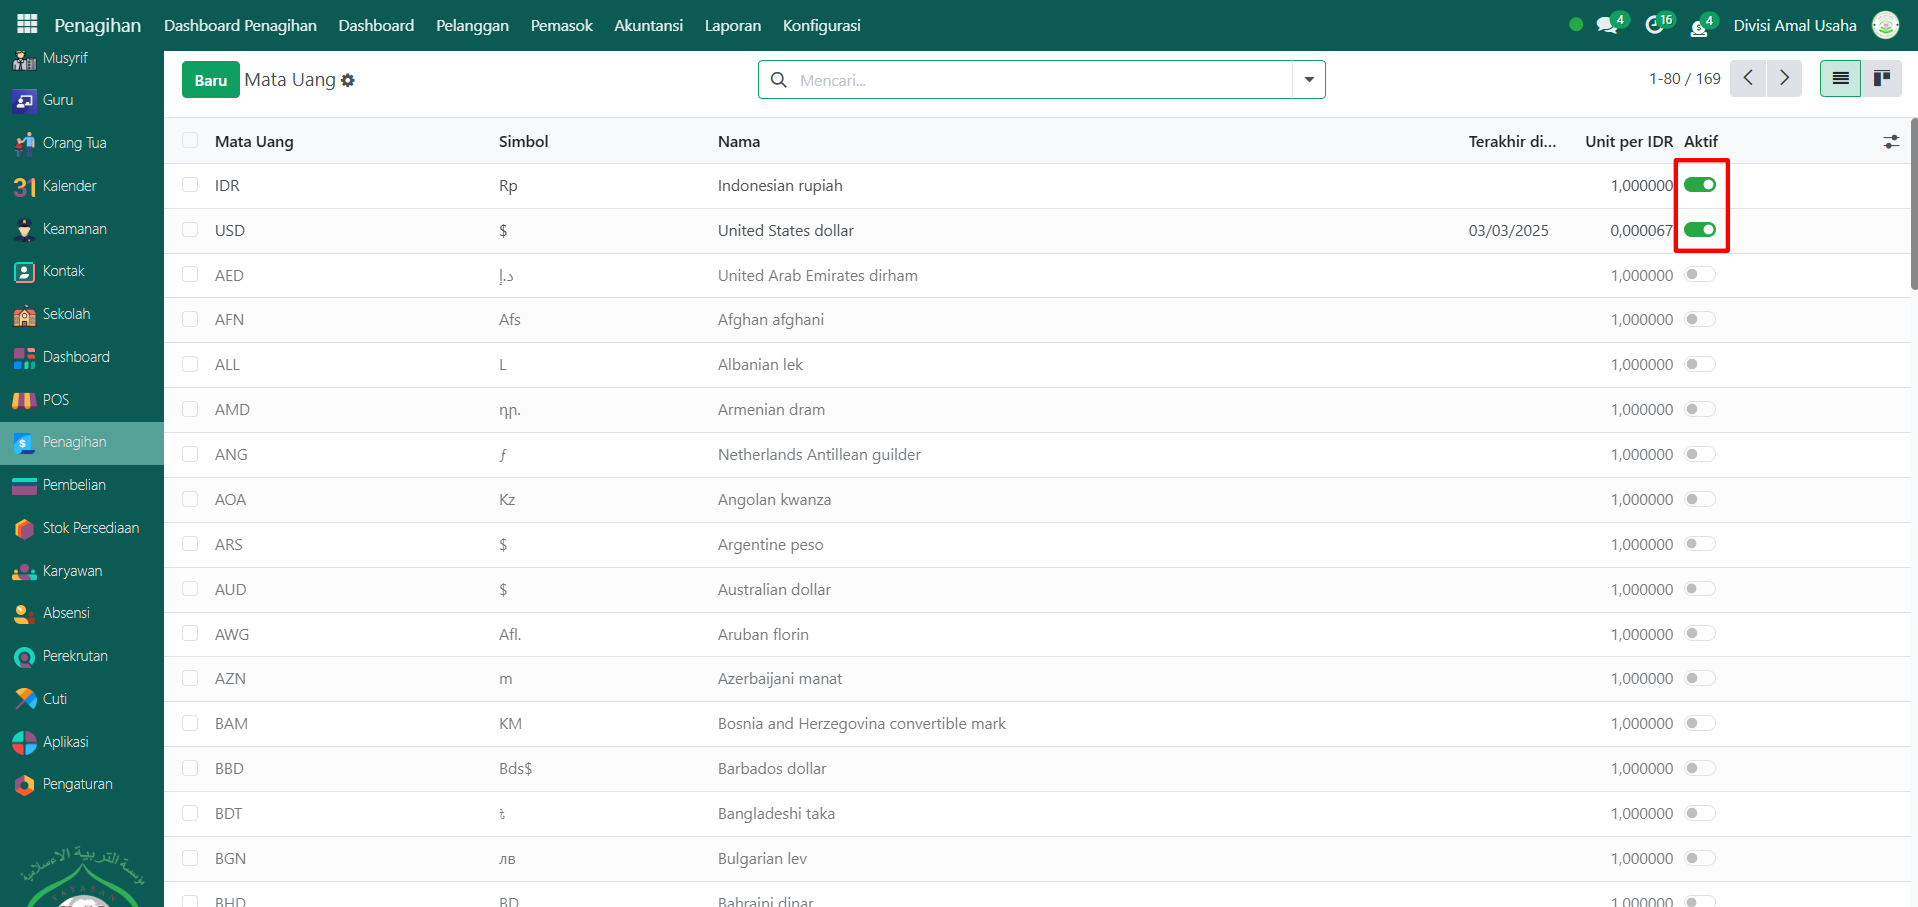Open the chat messages icon
The width and height of the screenshot is (1918, 907).
(x=1606, y=26)
